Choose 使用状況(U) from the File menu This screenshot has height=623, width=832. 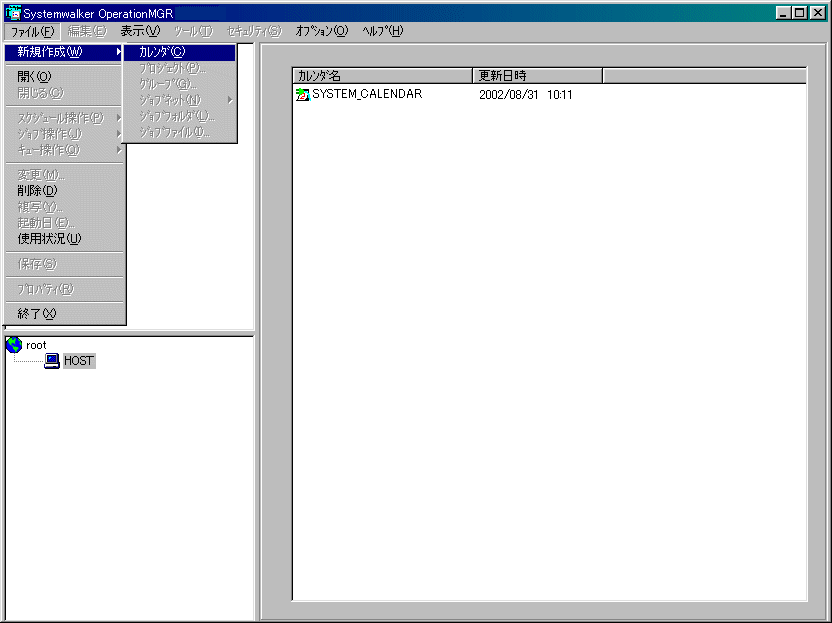point(65,239)
